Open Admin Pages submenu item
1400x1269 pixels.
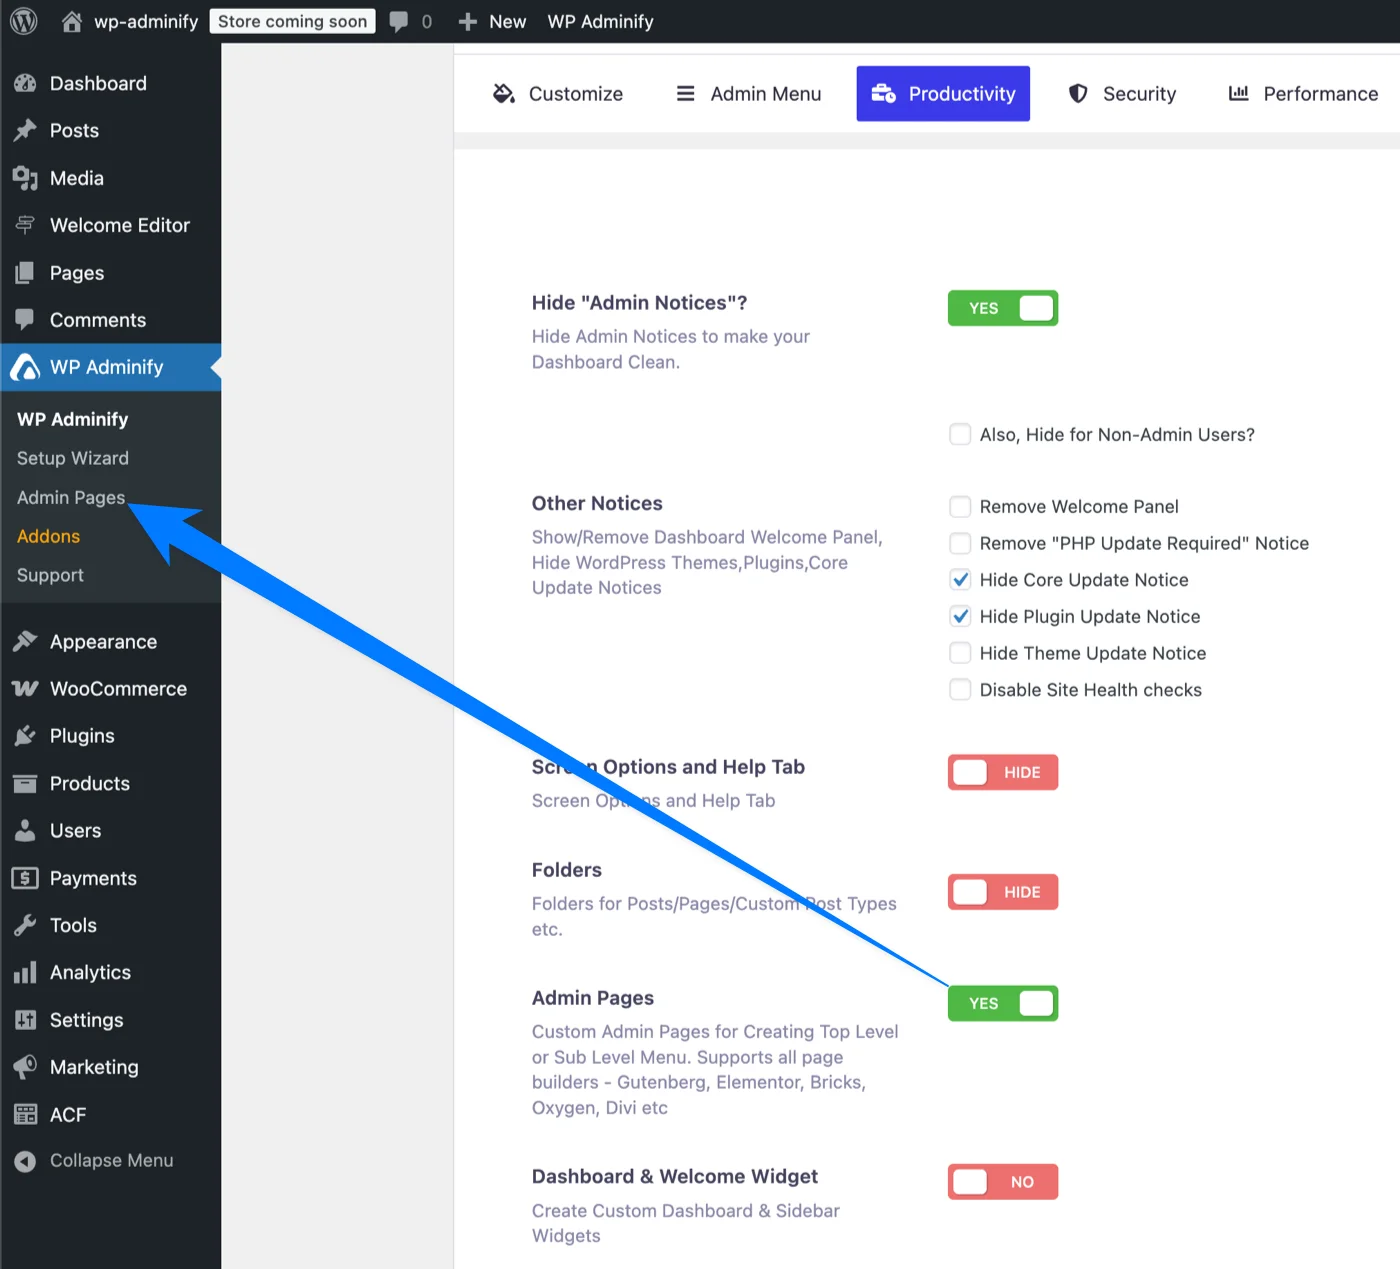tap(71, 497)
